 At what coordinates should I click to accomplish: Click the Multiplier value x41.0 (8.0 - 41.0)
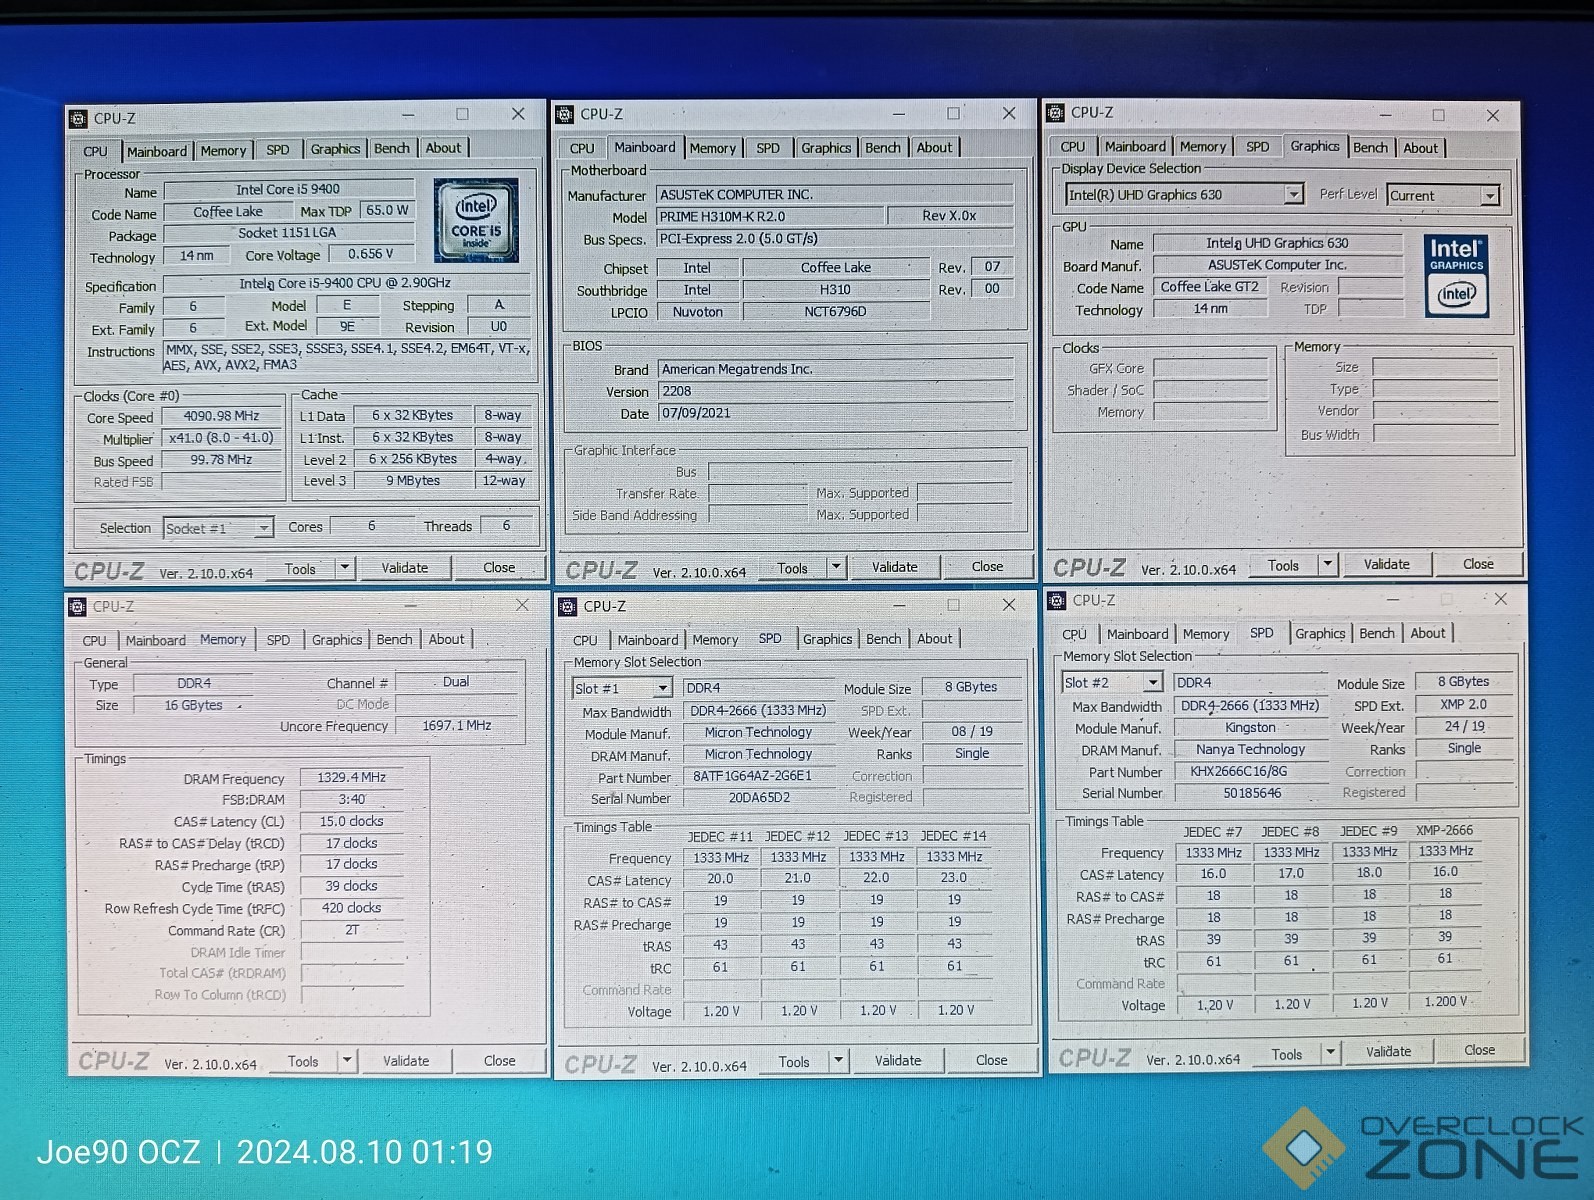click(x=221, y=438)
